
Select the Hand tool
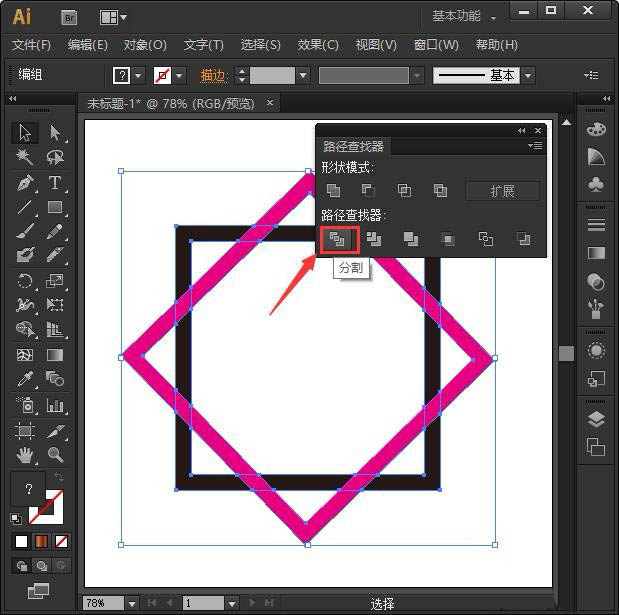point(25,455)
